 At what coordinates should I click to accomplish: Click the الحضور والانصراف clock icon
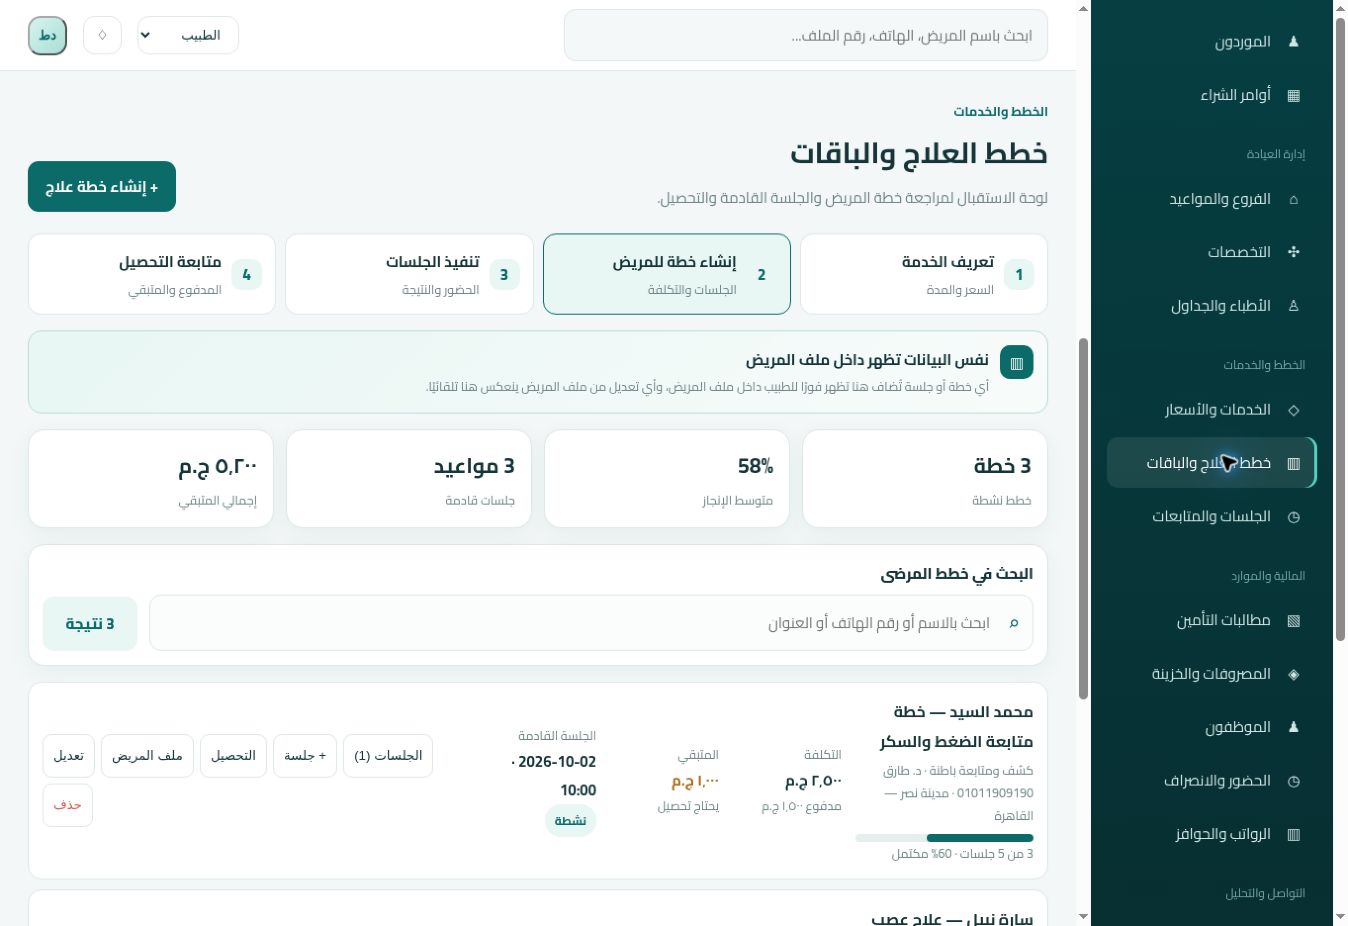tap(1293, 781)
